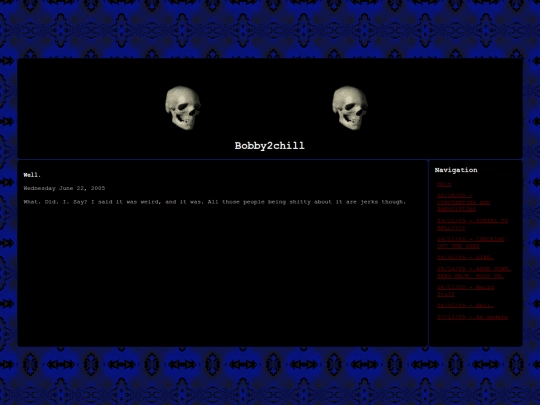This screenshot has width=540, height=405.
Task: Open the PORTAL TO HELL entry link
Action: point(472,225)
